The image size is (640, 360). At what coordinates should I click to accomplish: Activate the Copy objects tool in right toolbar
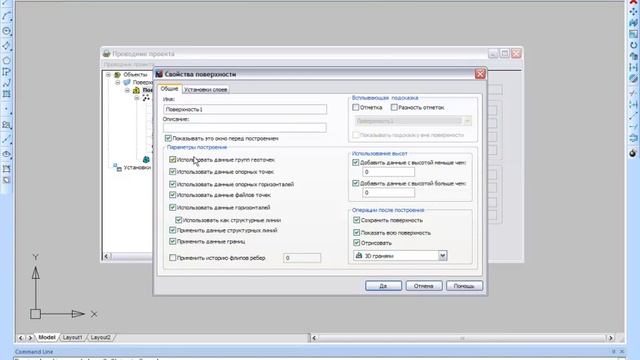coord(633,56)
